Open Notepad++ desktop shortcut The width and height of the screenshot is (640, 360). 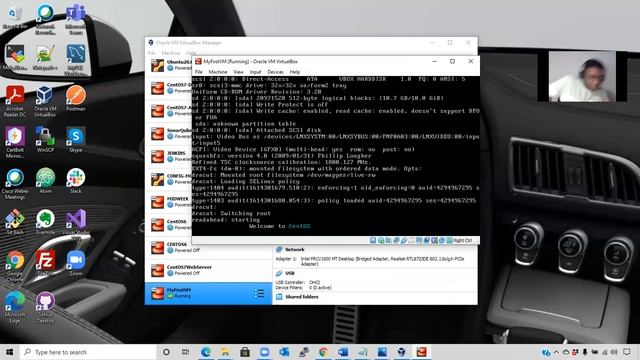click(x=45, y=58)
